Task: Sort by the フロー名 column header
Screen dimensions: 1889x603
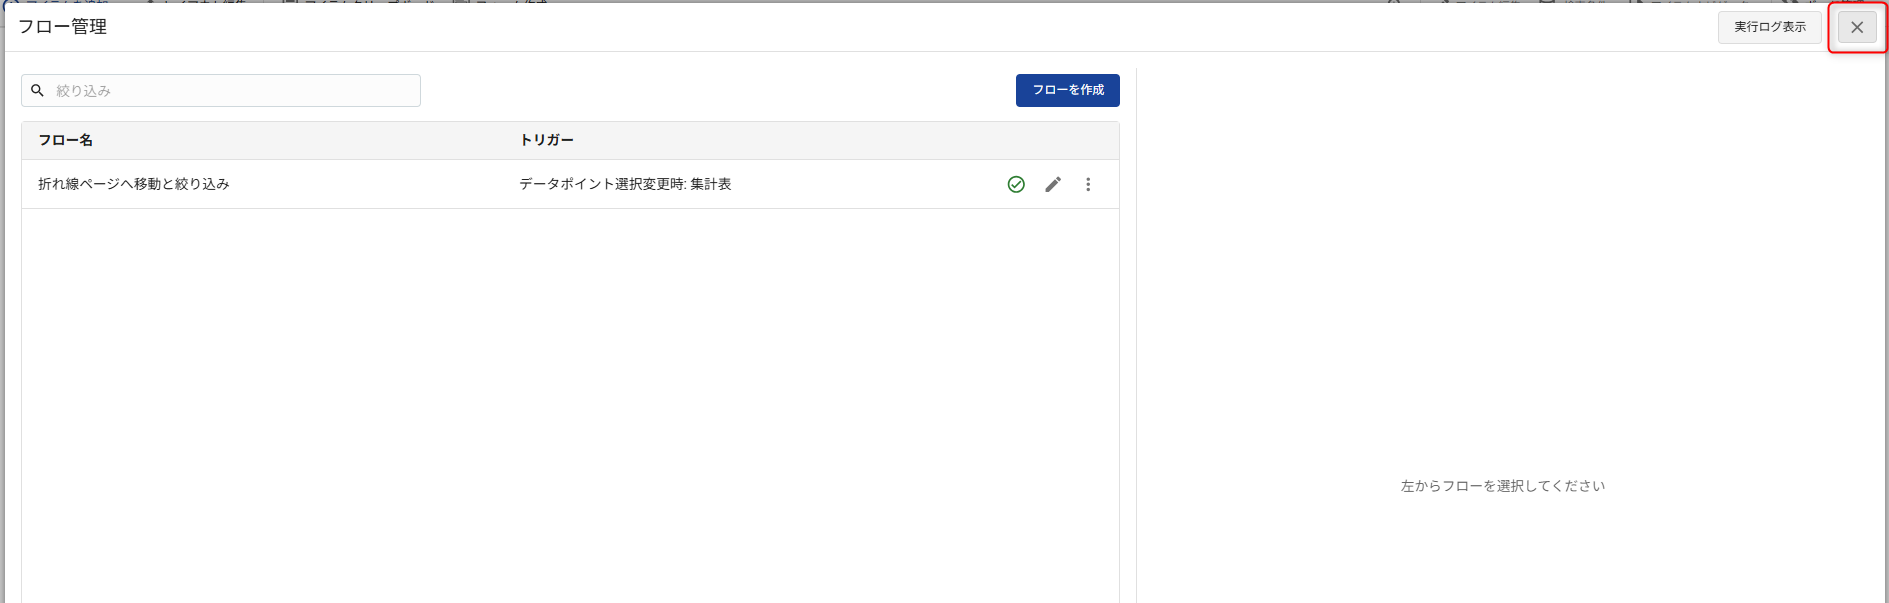Action: [66, 140]
